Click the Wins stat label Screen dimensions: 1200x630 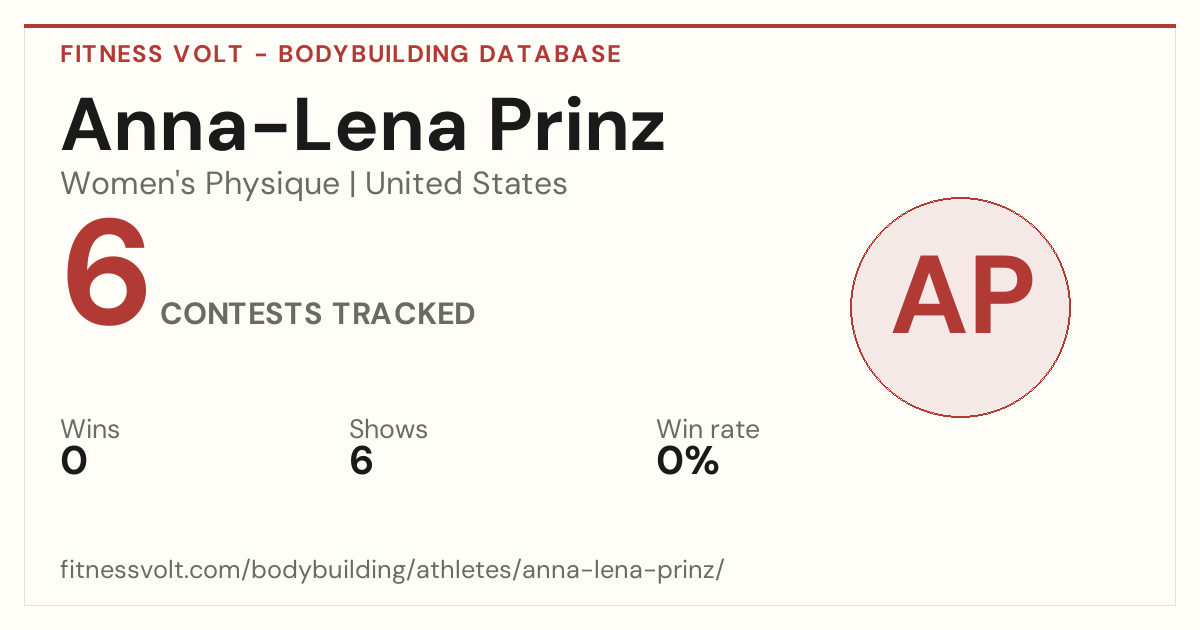[x=90, y=430]
